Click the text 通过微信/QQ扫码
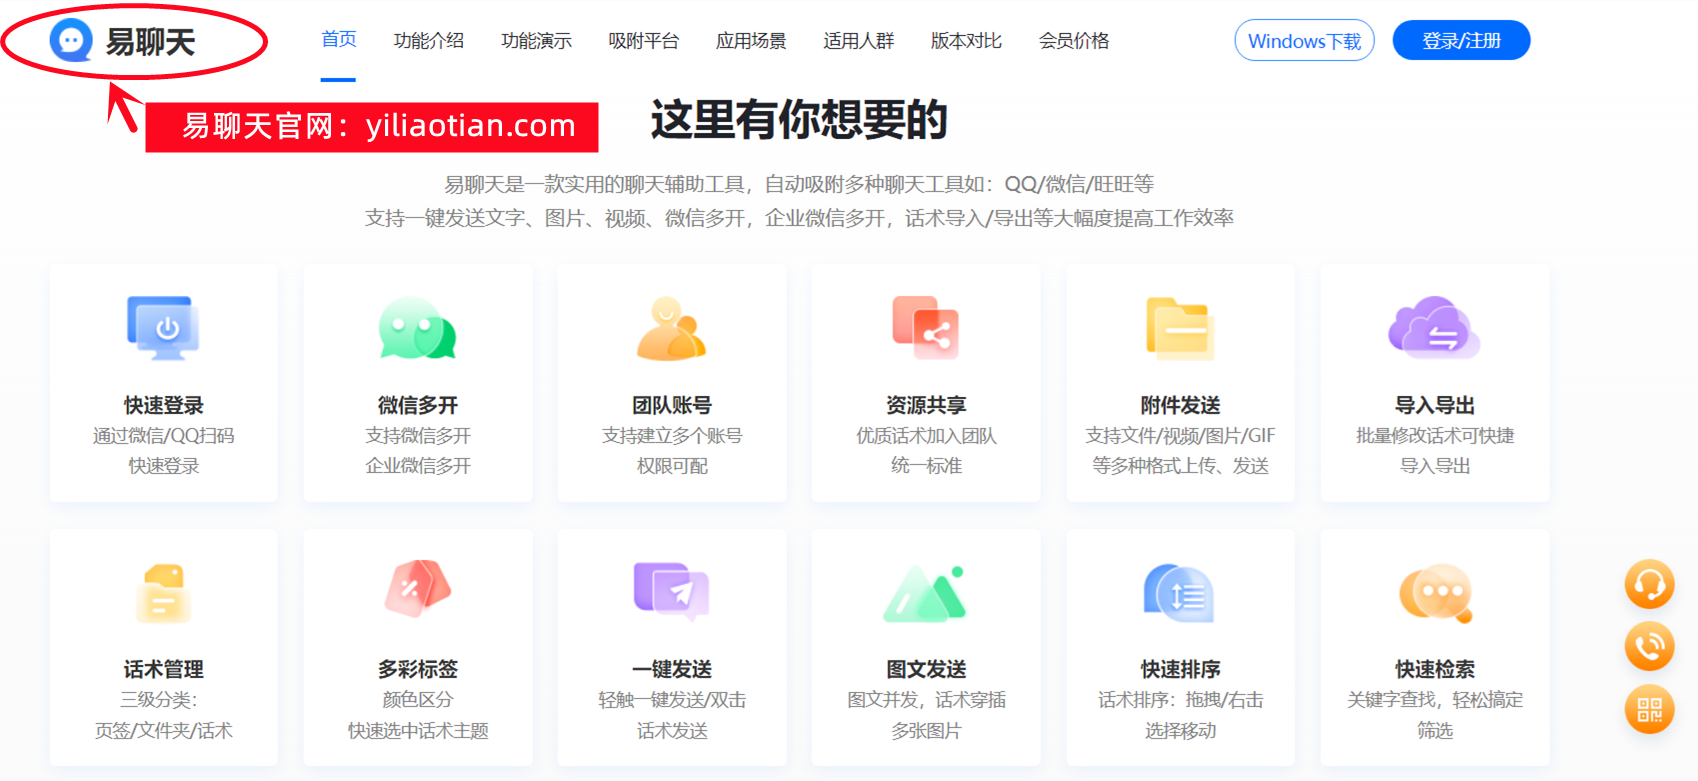The image size is (1698, 781). 164,436
